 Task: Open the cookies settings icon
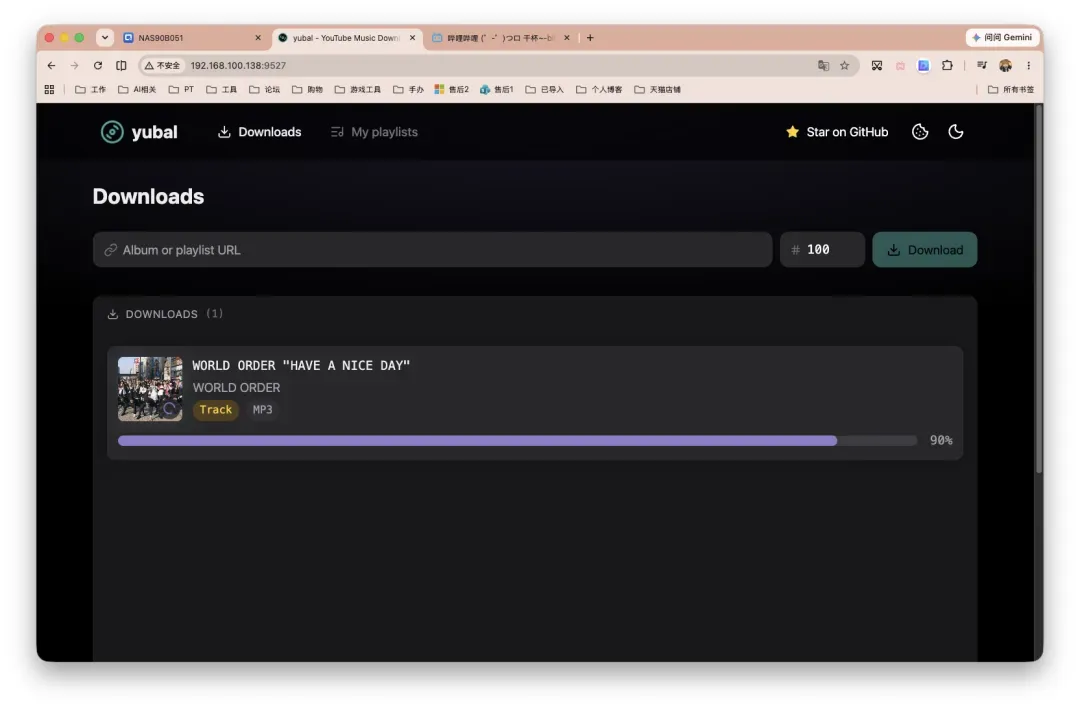(920, 132)
